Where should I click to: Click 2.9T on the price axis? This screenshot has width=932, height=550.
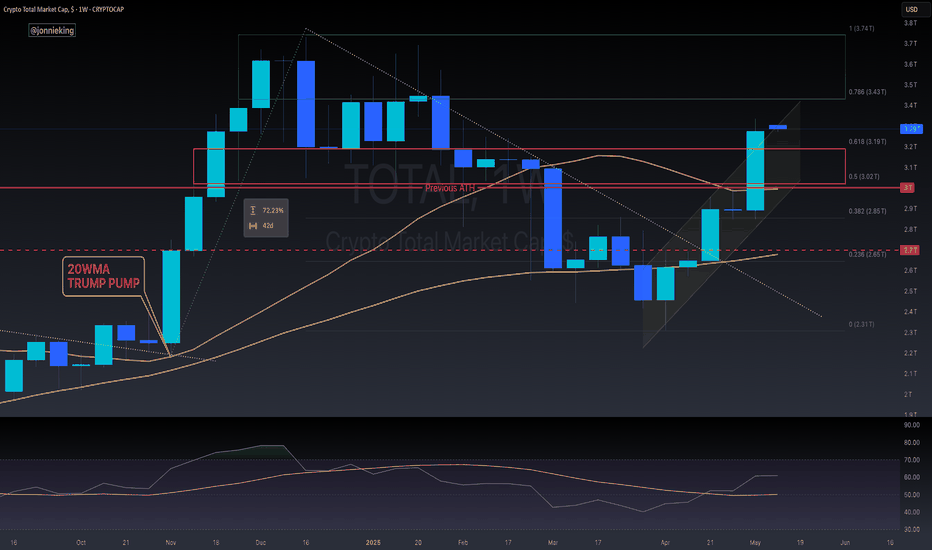(910, 209)
